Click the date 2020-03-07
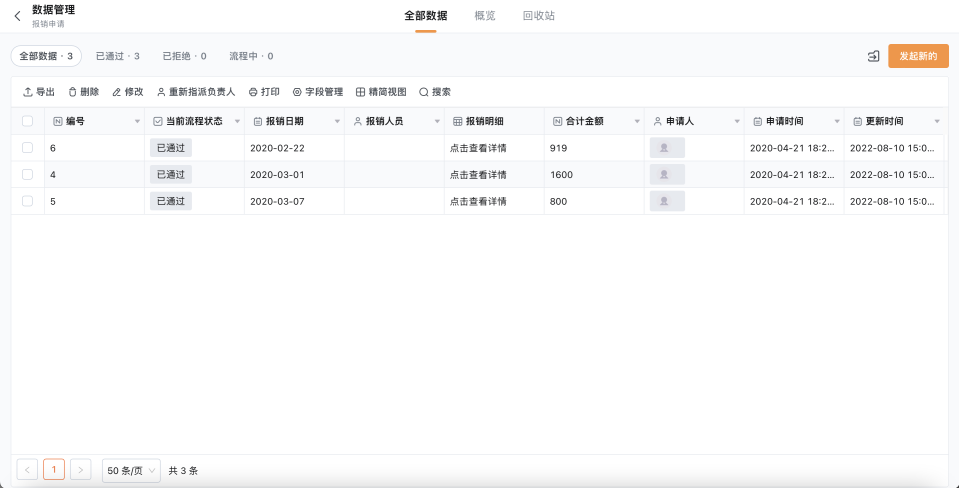Viewport: 959px width, 488px height. (x=277, y=201)
